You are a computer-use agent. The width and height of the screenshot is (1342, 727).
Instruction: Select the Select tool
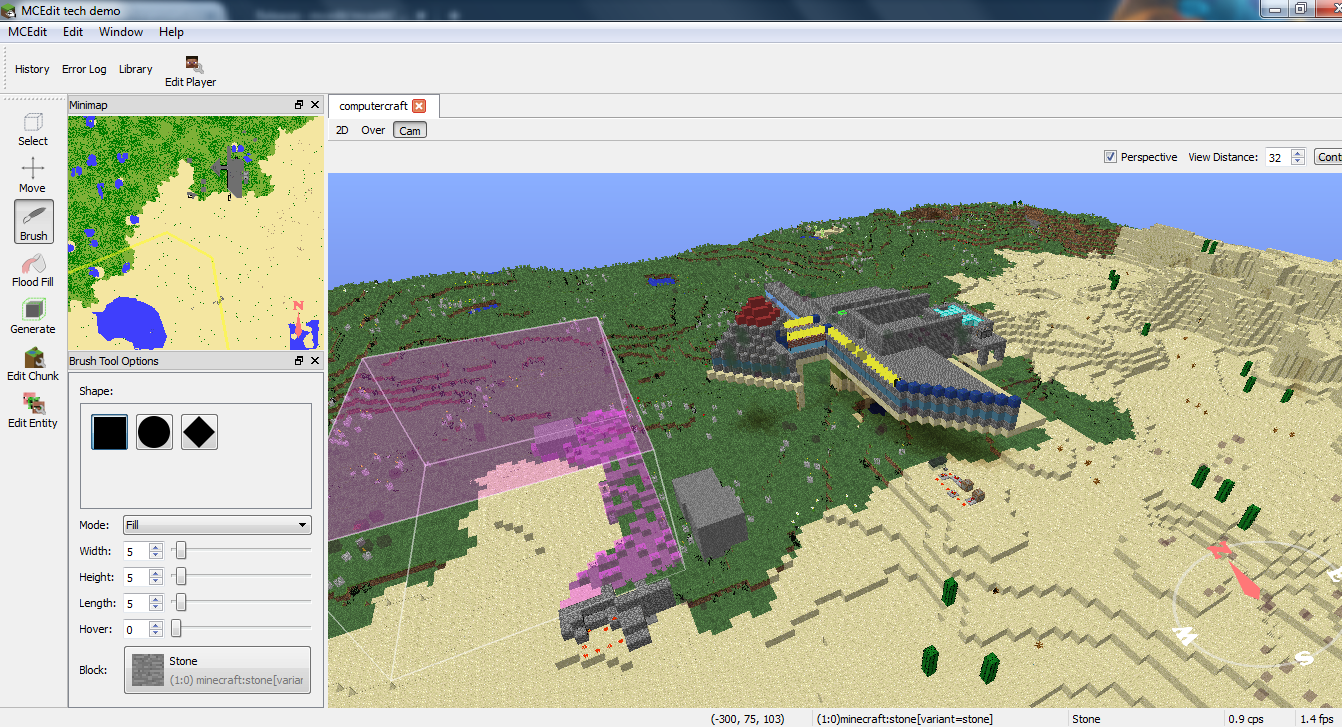(x=33, y=129)
